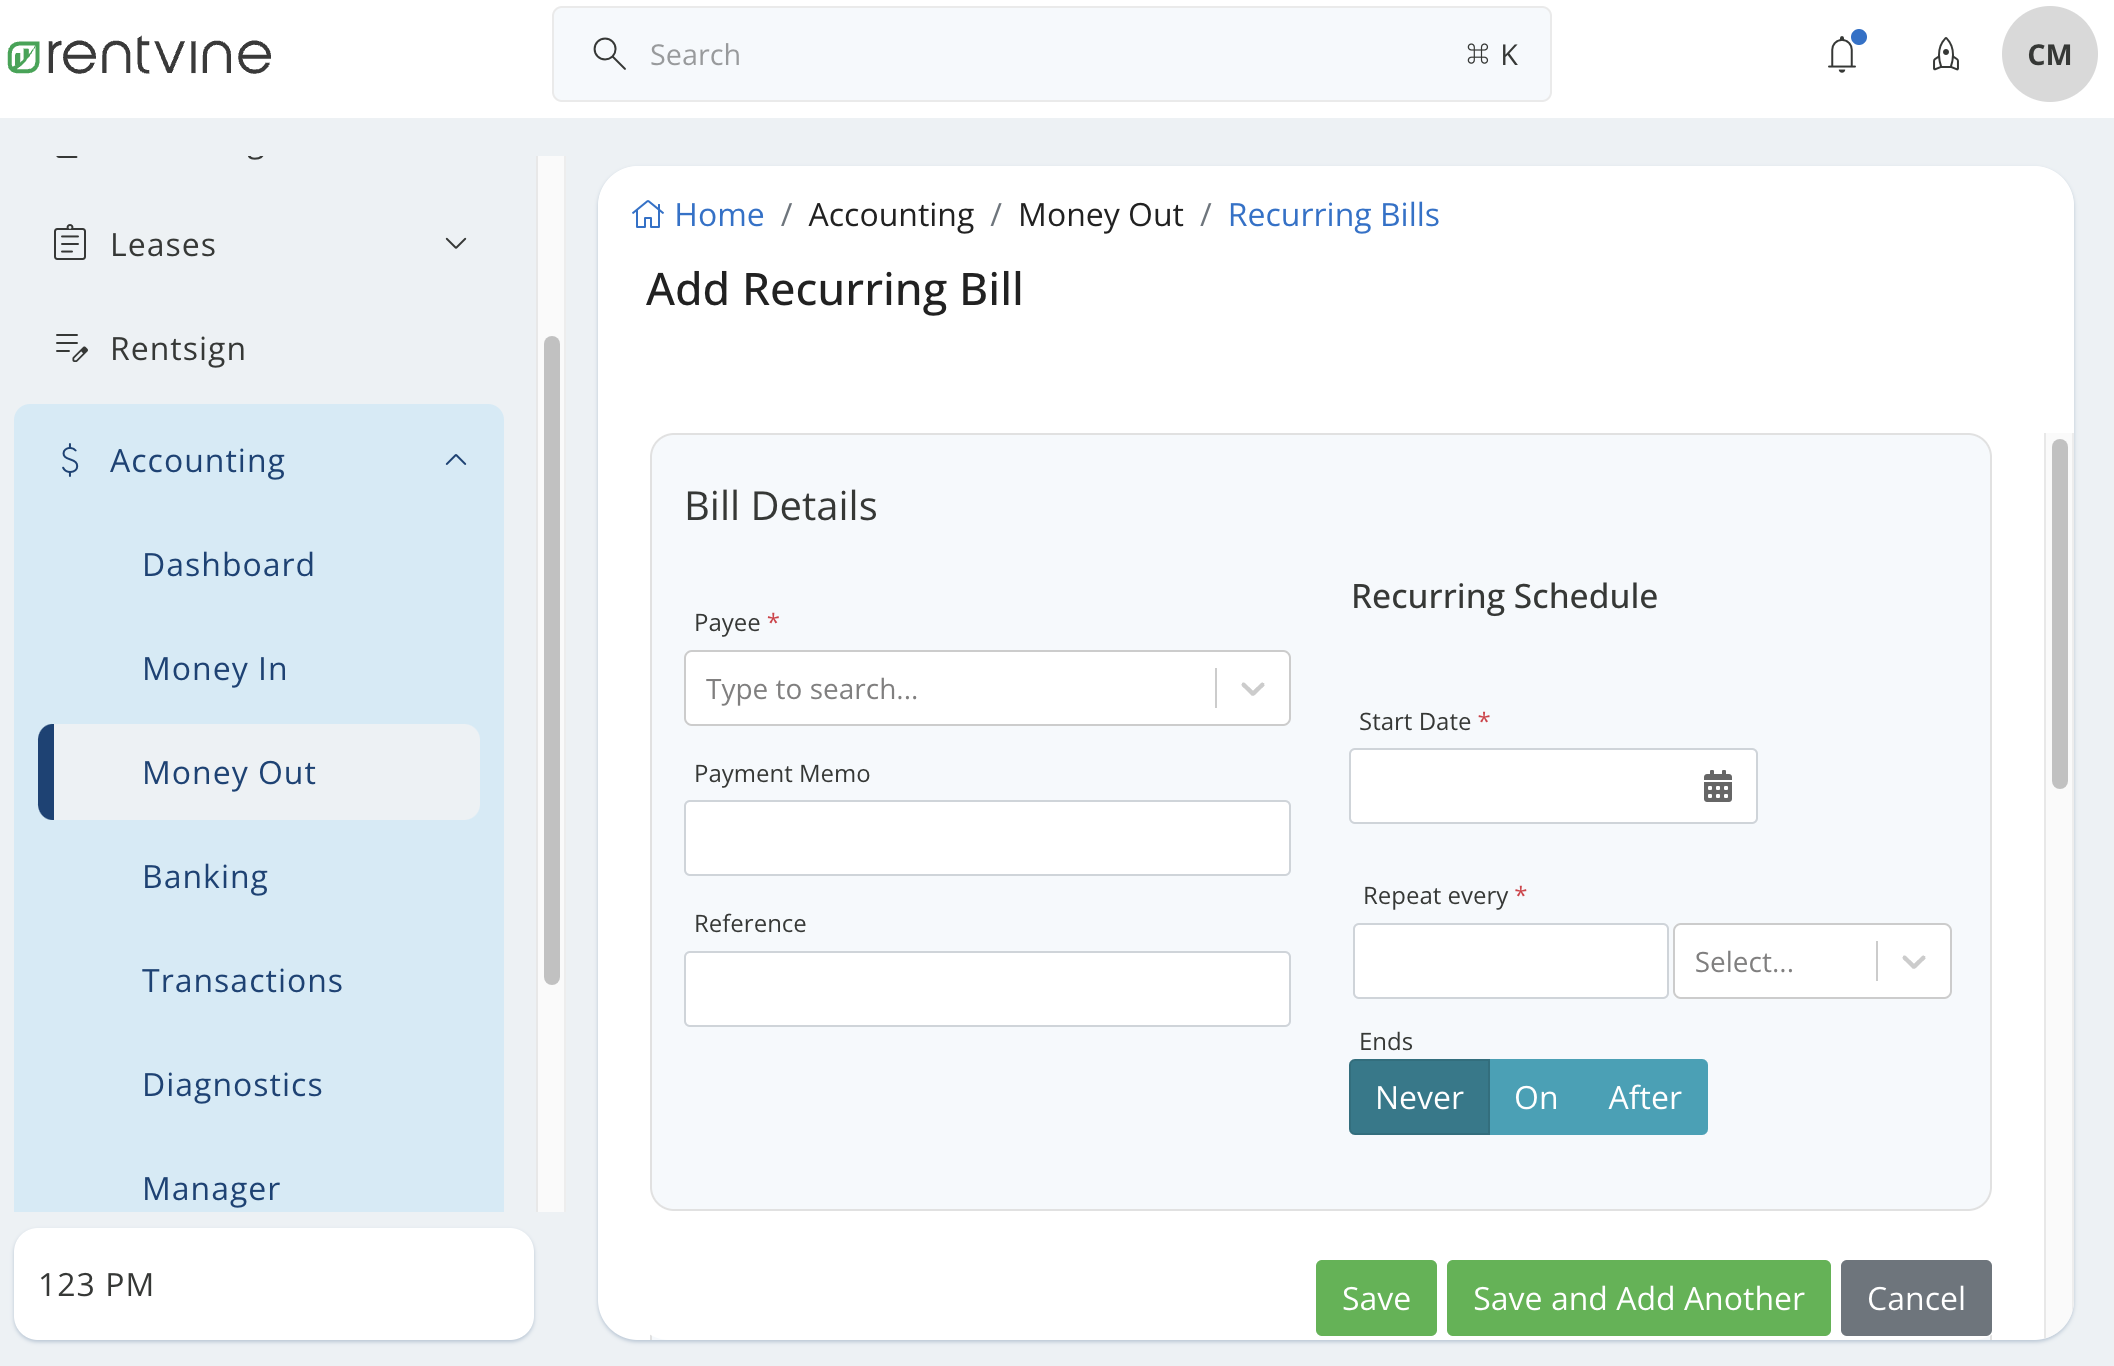Image resolution: width=2114 pixels, height=1366 pixels.
Task: Click the Leases sidebar icon
Action: pyautogui.click(x=70, y=243)
